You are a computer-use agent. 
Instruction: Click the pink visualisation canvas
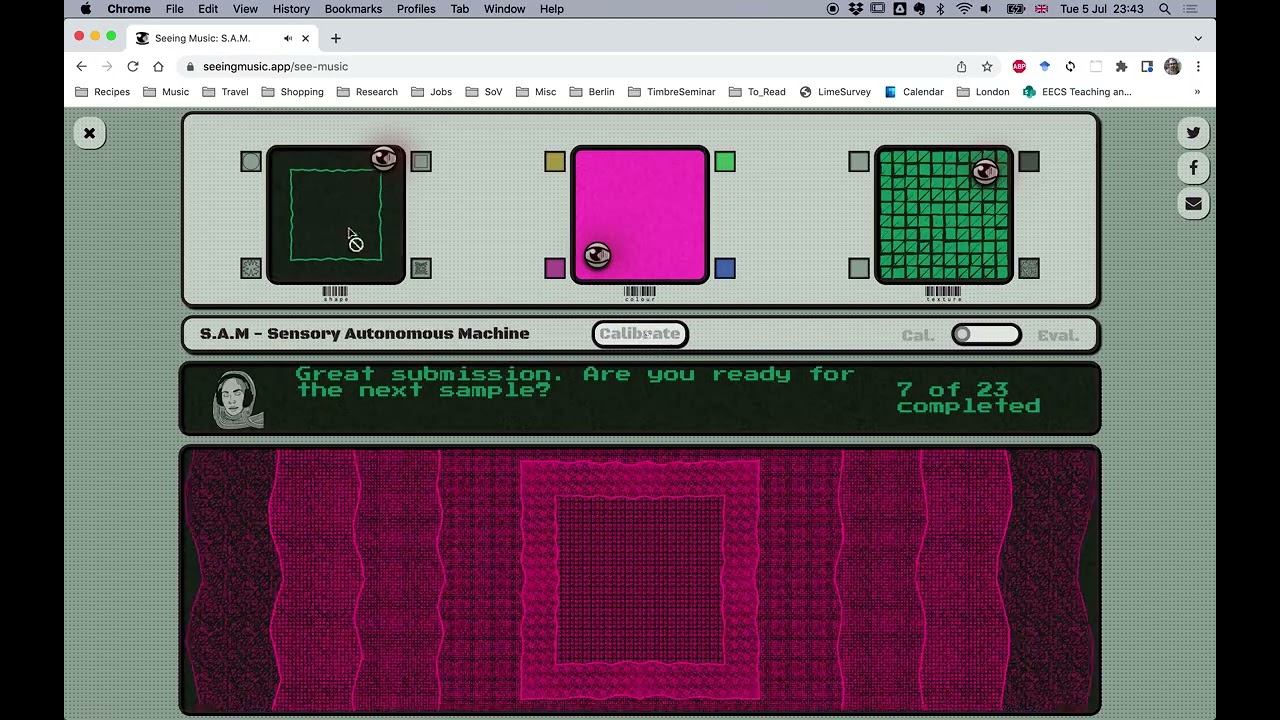pos(640,580)
